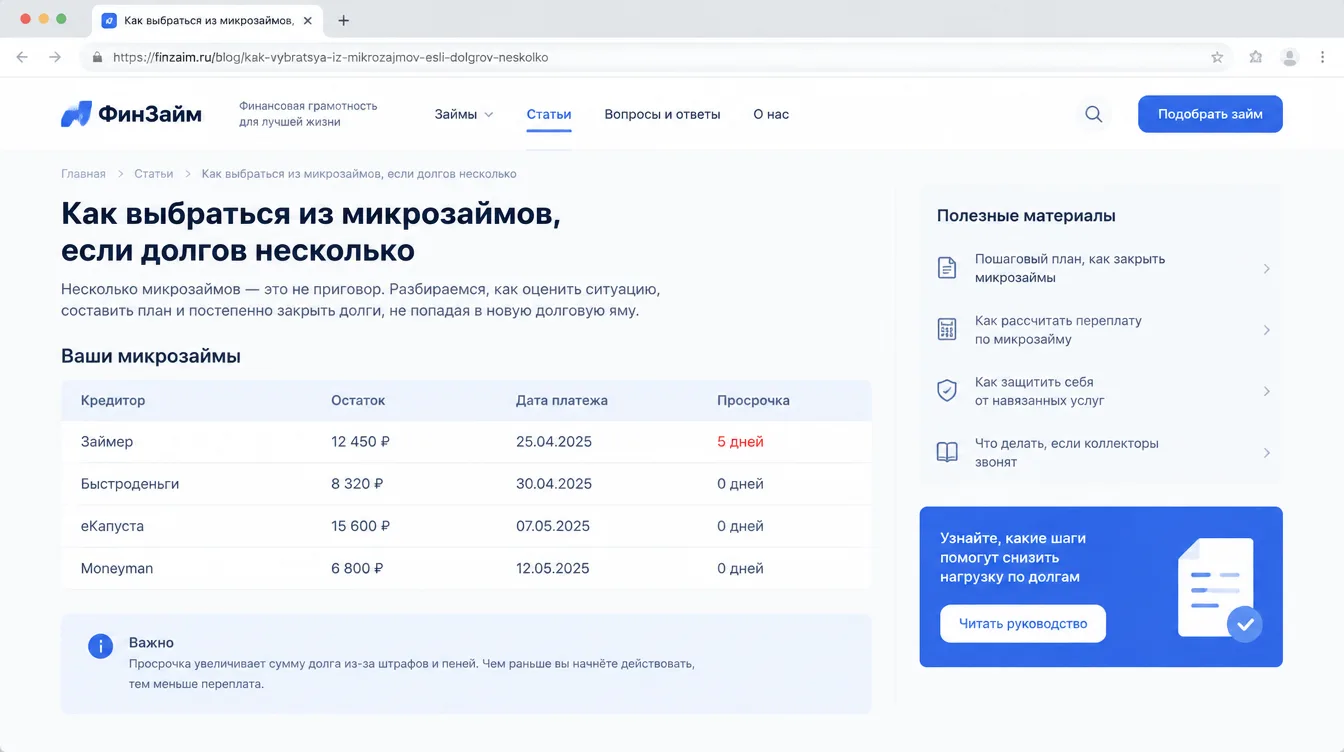1344x752 pixels.
Task: Click the document icon beside Пошаговый план
Action: click(x=946, y=268)
